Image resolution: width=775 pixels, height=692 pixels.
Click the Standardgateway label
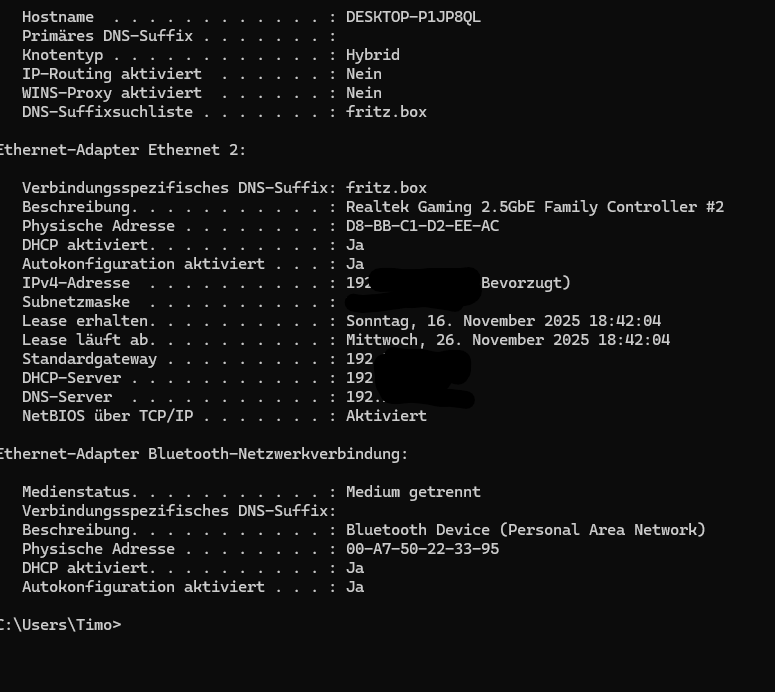89,359
